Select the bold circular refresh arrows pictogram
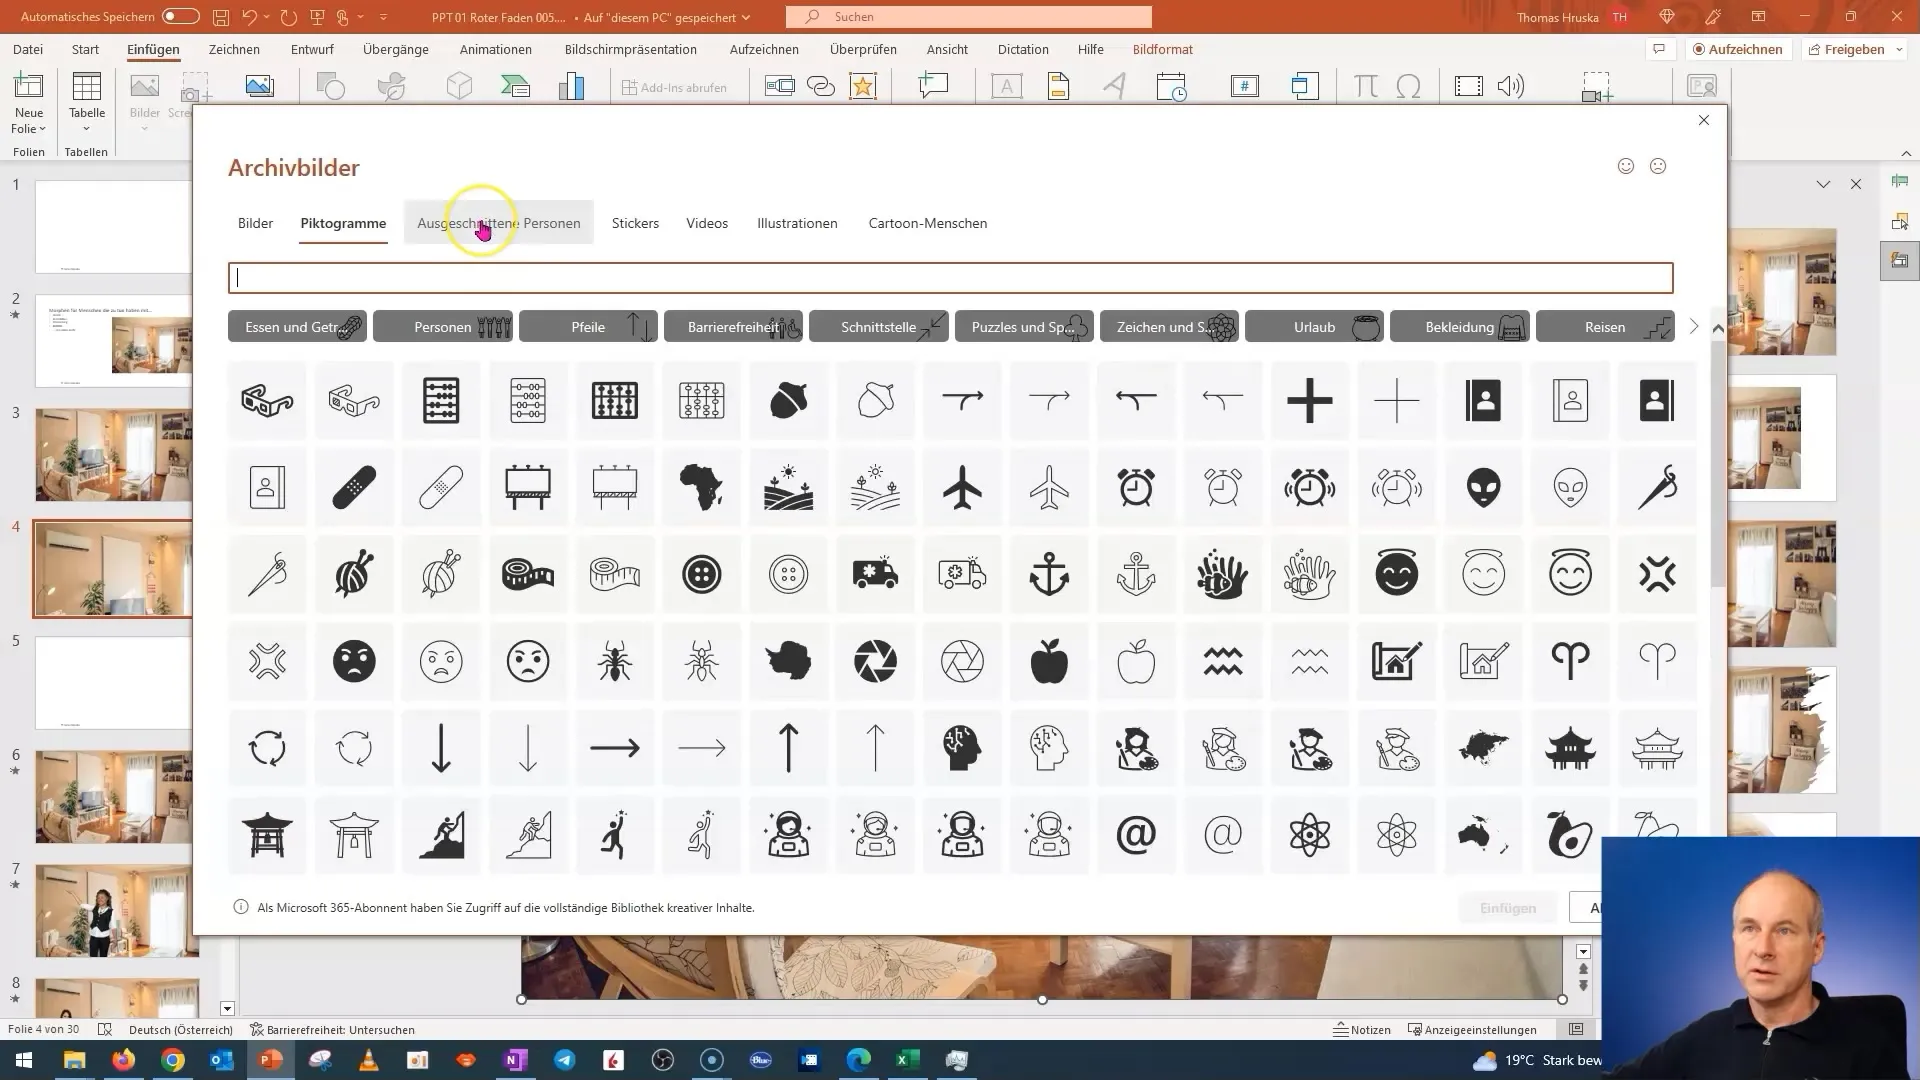The height and width of the screenshot is (1080, 1920). [x=267, y=748]
